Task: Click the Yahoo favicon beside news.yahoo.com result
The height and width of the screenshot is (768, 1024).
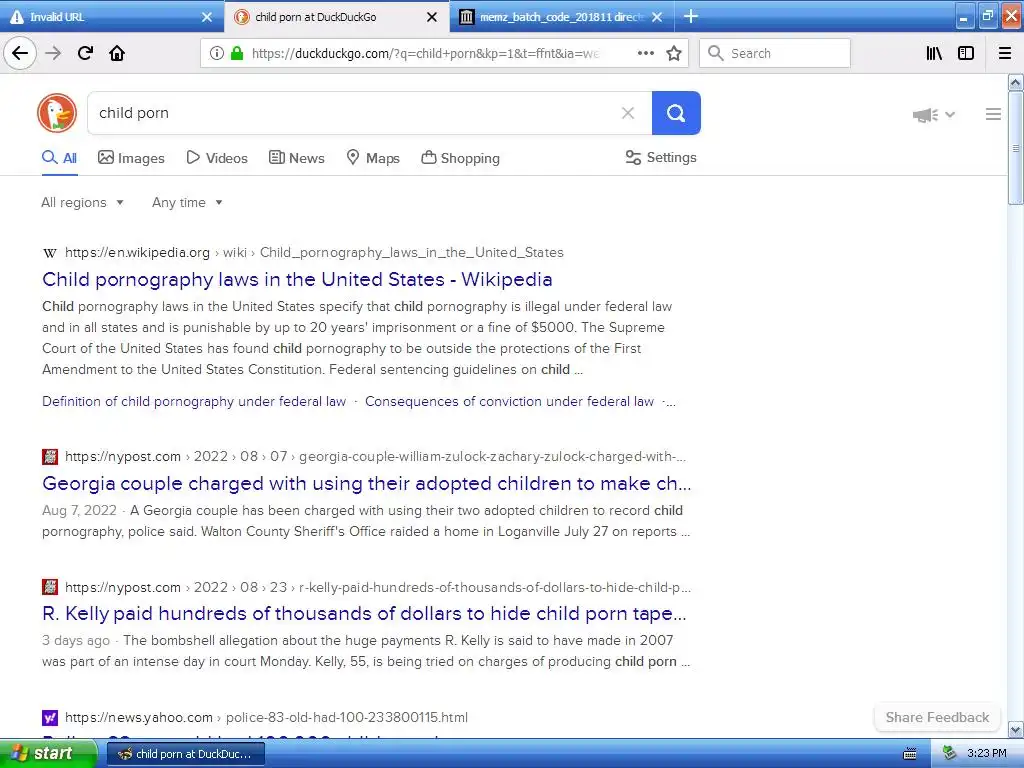Action: tap(50, 718)
